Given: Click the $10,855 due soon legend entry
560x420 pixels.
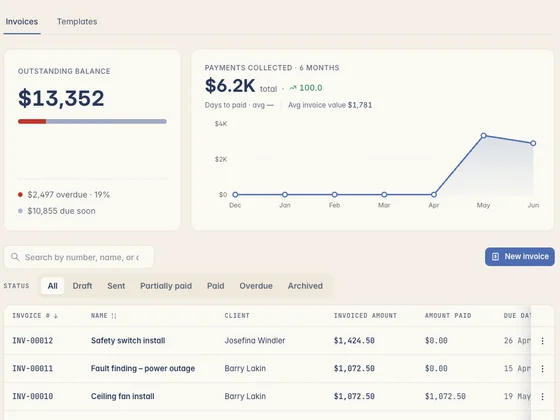Looking at the screenshot, I should click(x=57, y=211).
